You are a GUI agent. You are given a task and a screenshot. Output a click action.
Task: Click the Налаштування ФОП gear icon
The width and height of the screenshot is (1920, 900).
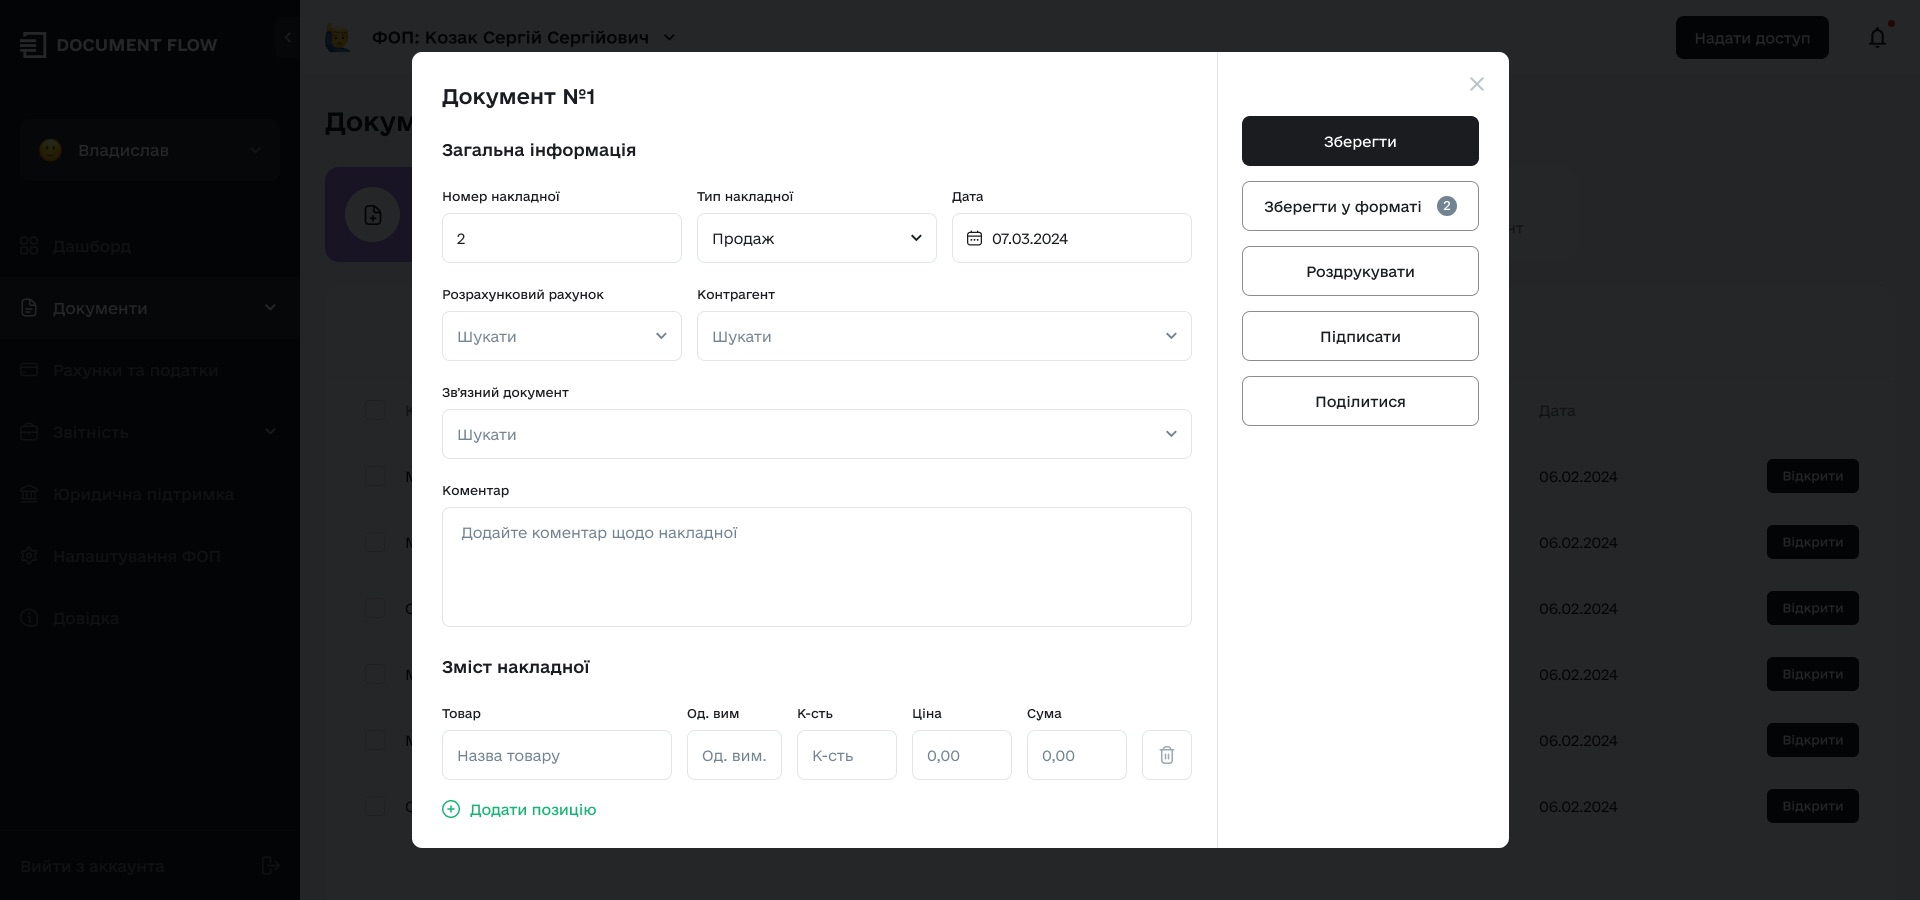click(x=29, y=556)
